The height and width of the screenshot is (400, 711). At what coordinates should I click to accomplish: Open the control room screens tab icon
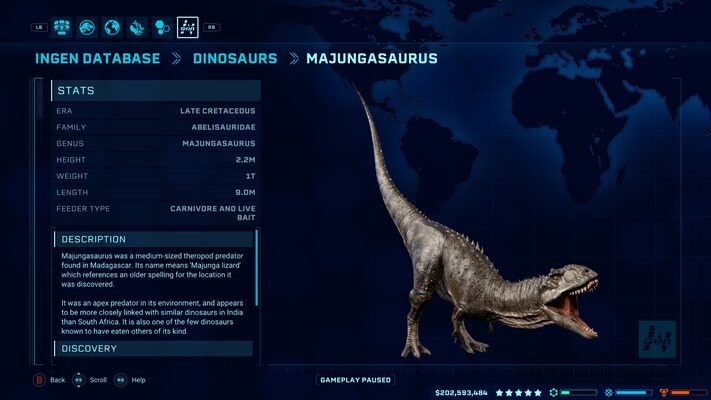[62, 27]
